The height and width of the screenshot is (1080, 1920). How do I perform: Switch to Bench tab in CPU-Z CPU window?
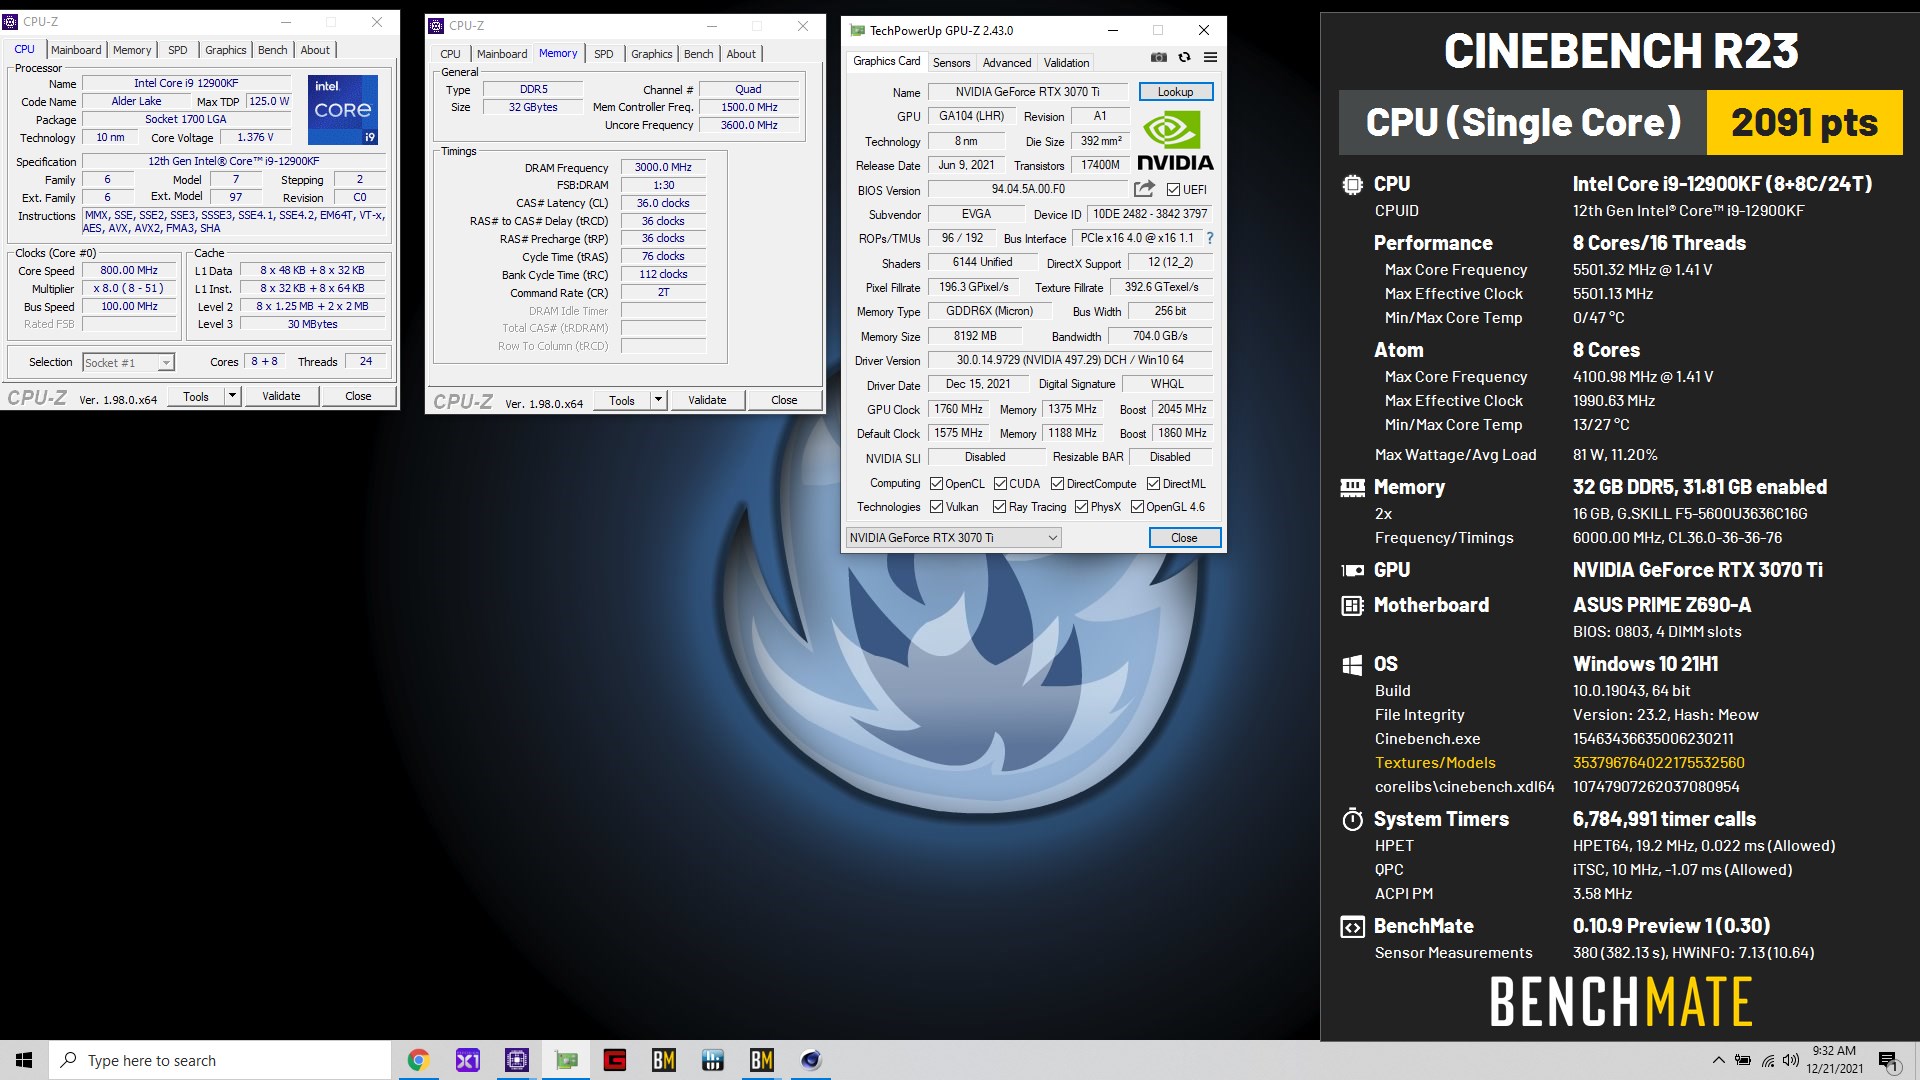point(272,50)
